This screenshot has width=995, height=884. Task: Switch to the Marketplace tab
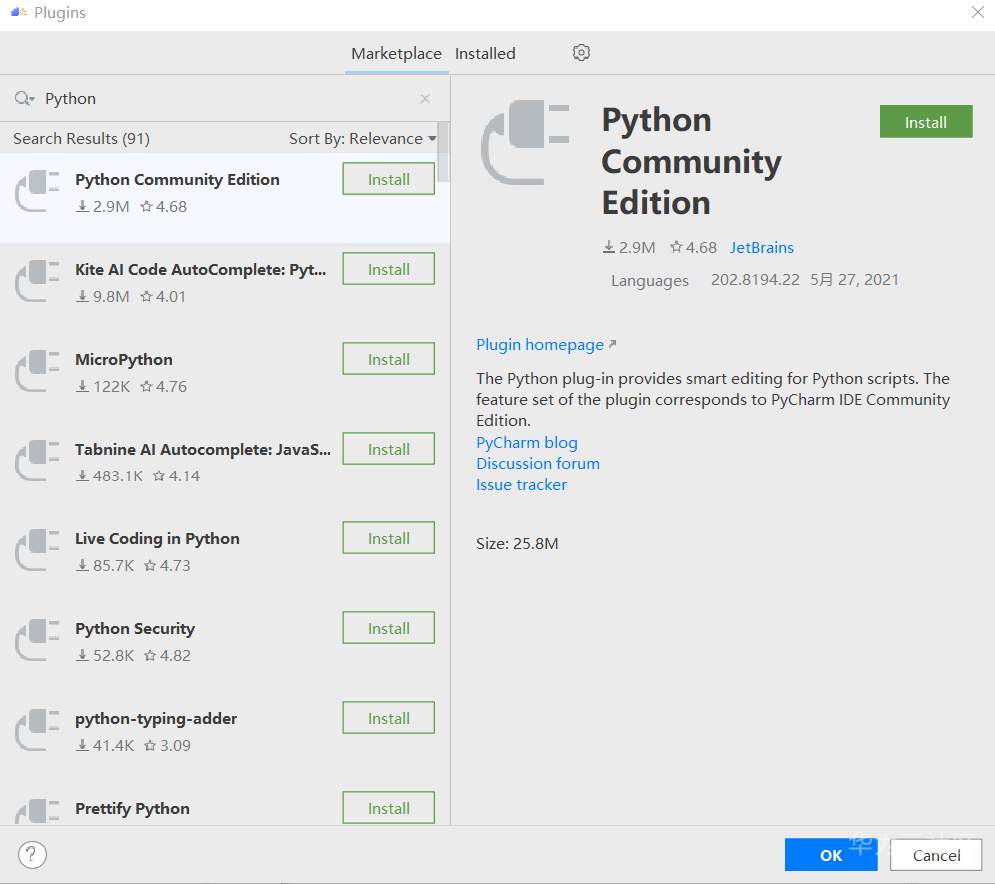coord(396,54)
